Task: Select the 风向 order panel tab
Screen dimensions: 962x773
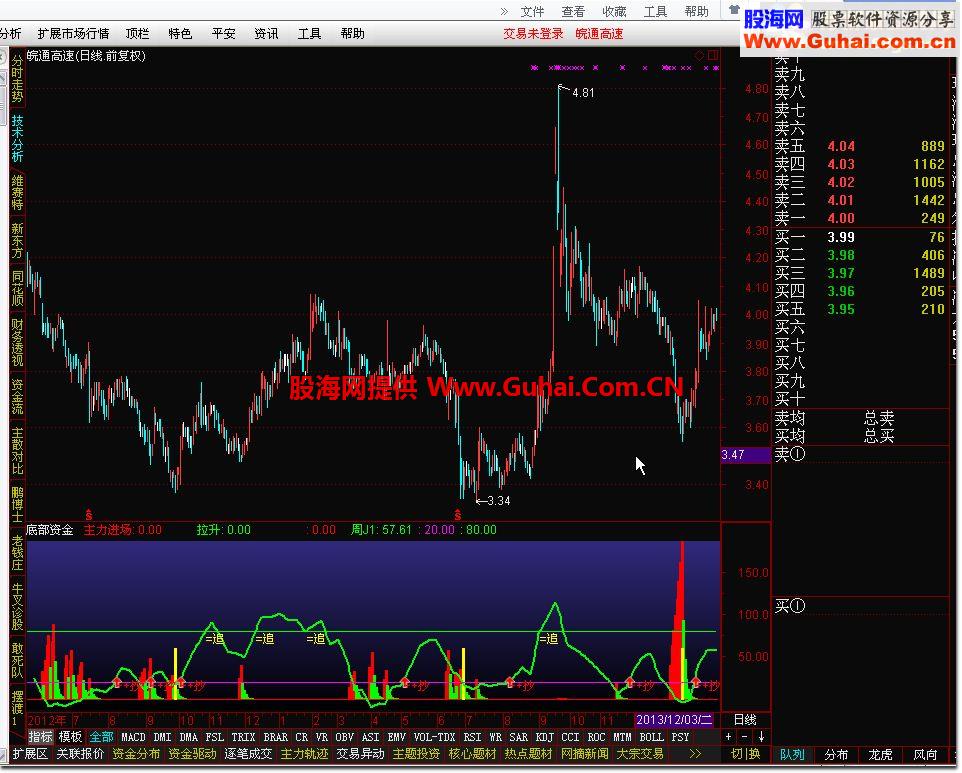Action: tap(925, 755)
